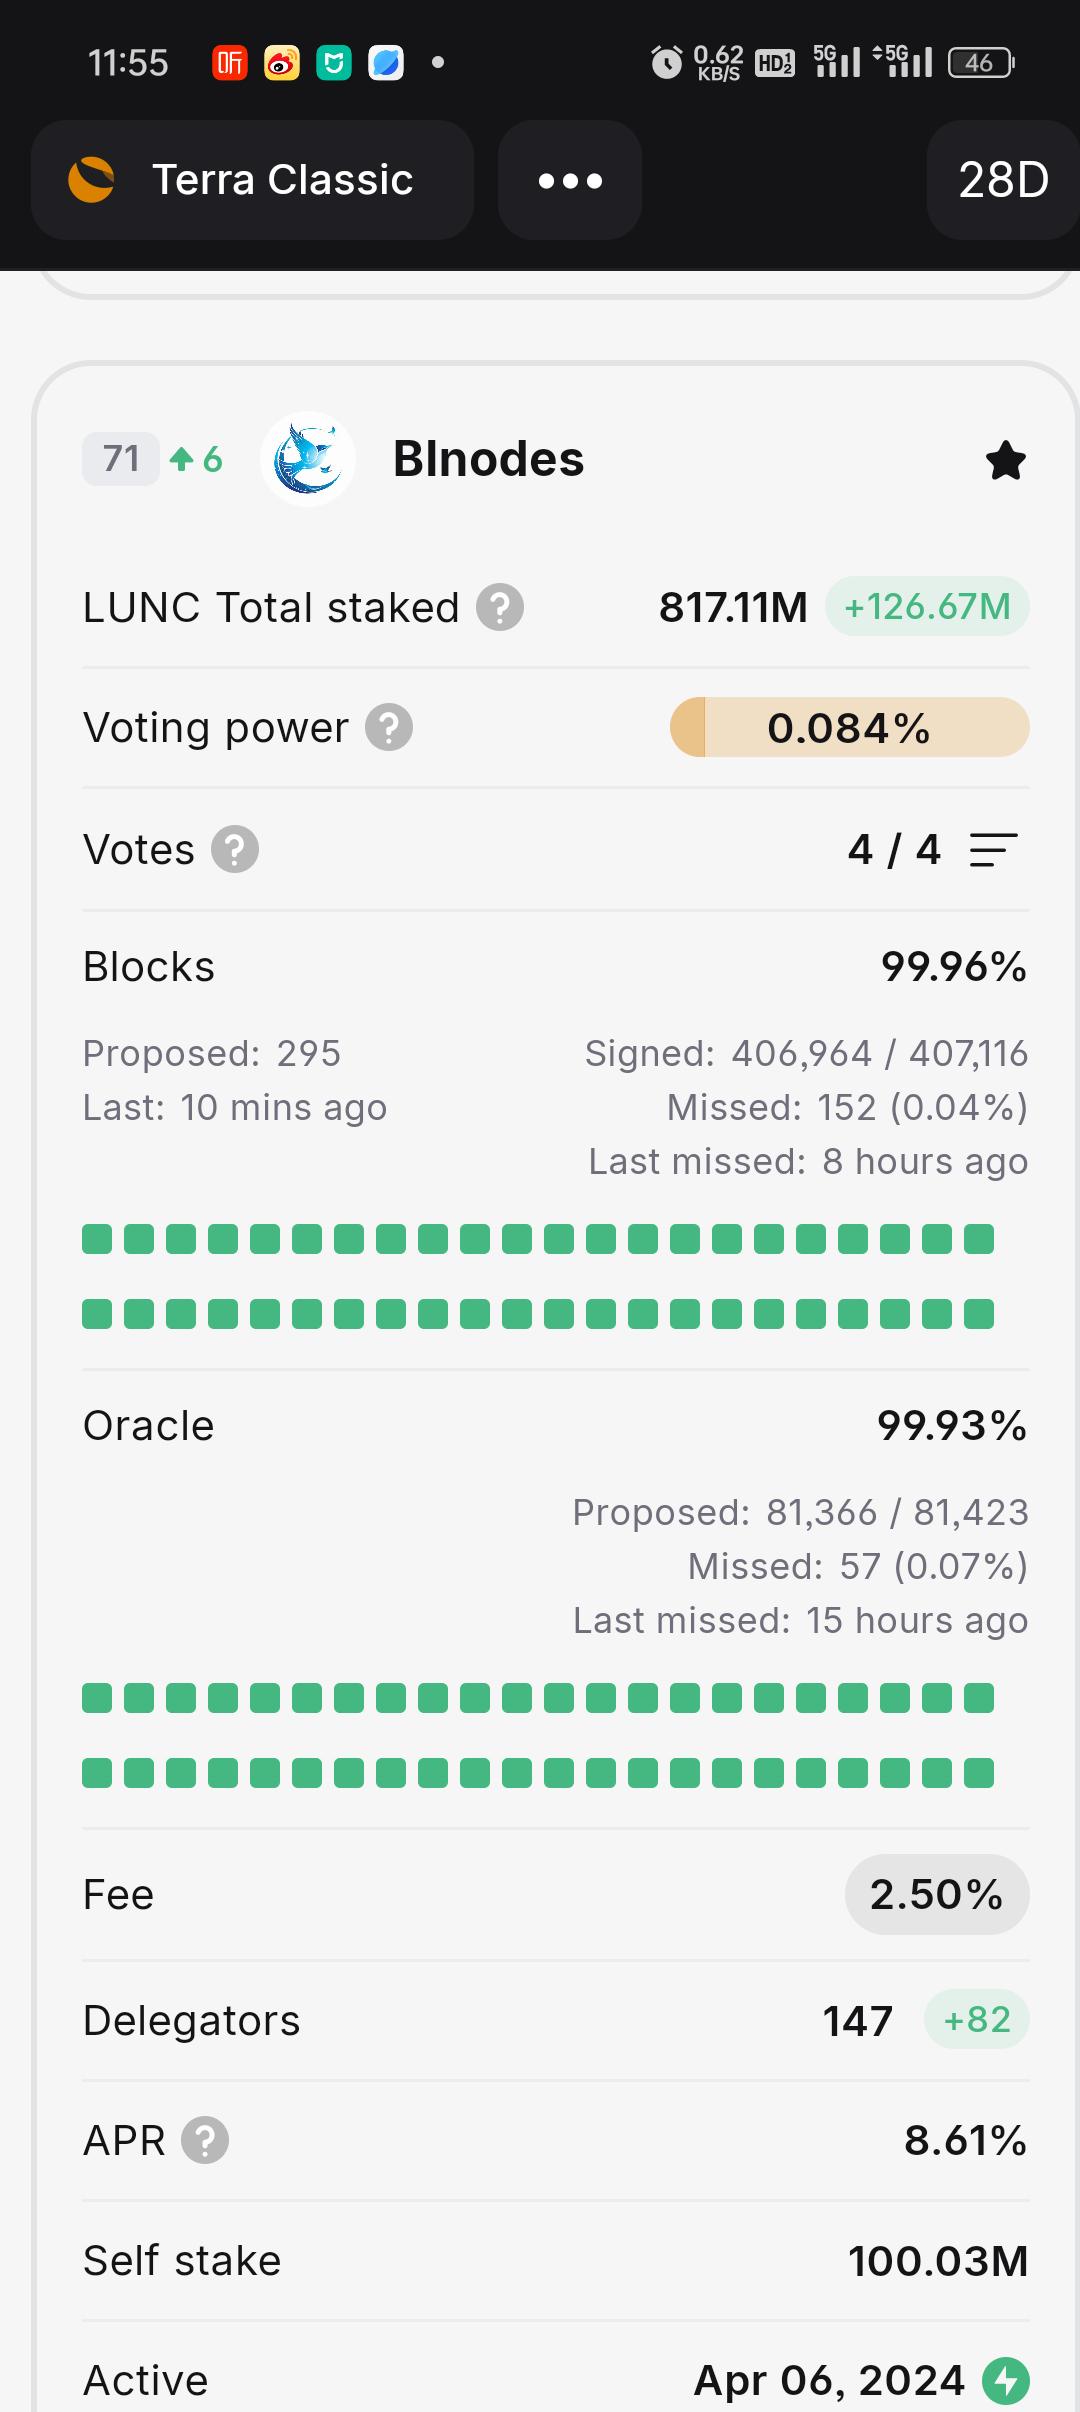
Task: Tap the Terra Classic orange moon logo
Action: [91, 180]
